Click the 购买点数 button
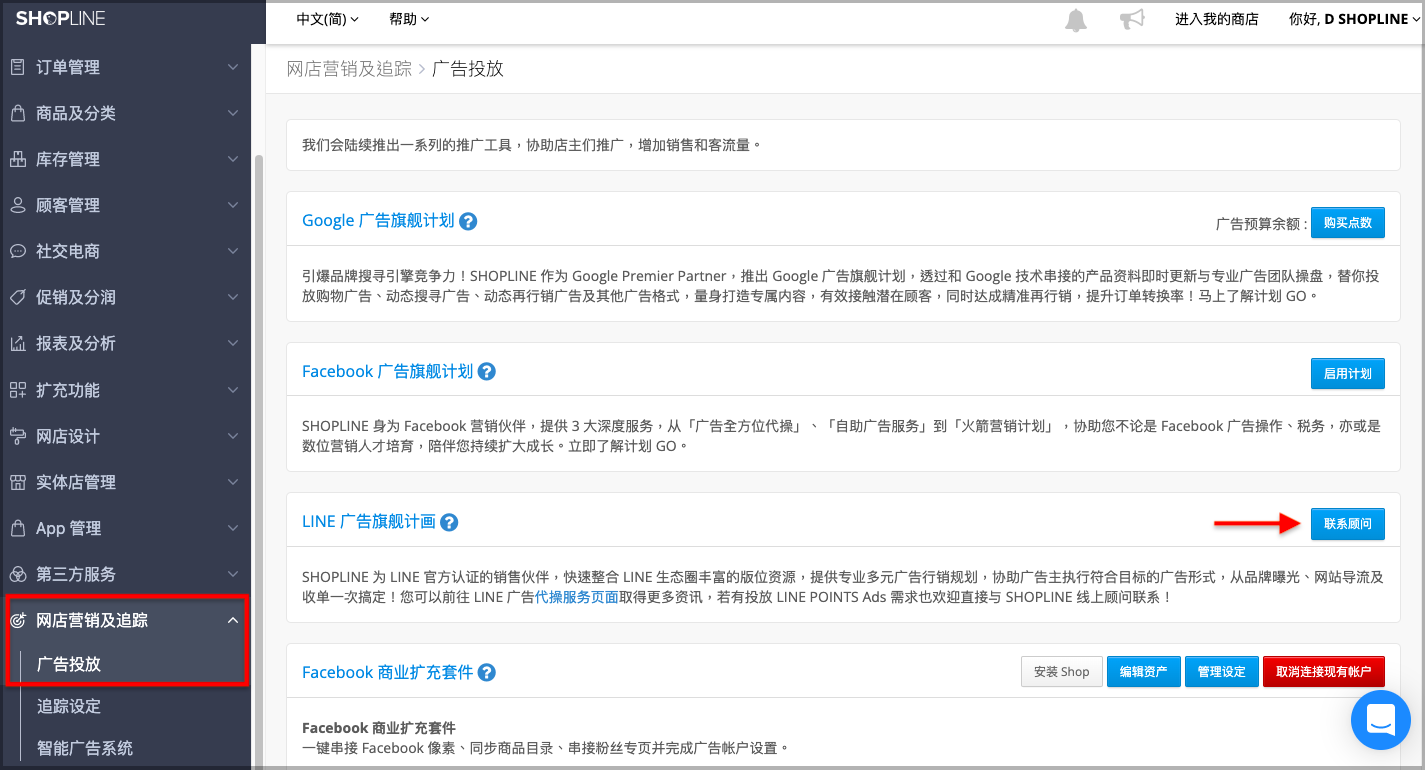Image resolution: width=1425 pixels, height=770 pixels. pos(1347,223)
